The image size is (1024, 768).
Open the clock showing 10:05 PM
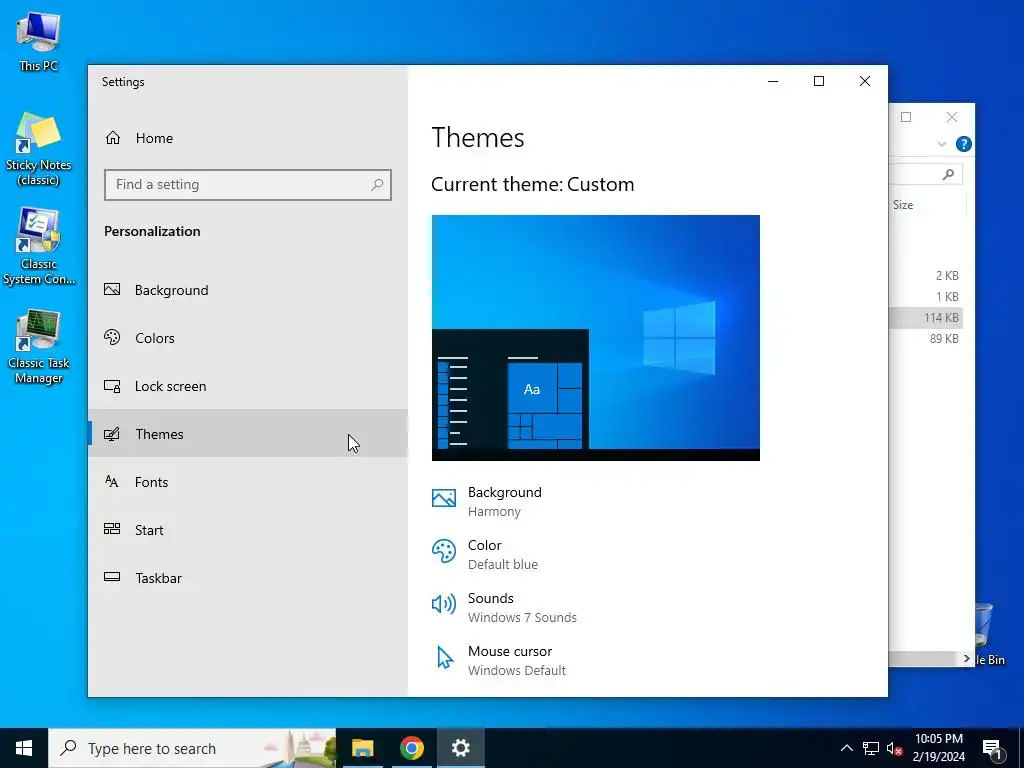(938, 748)
